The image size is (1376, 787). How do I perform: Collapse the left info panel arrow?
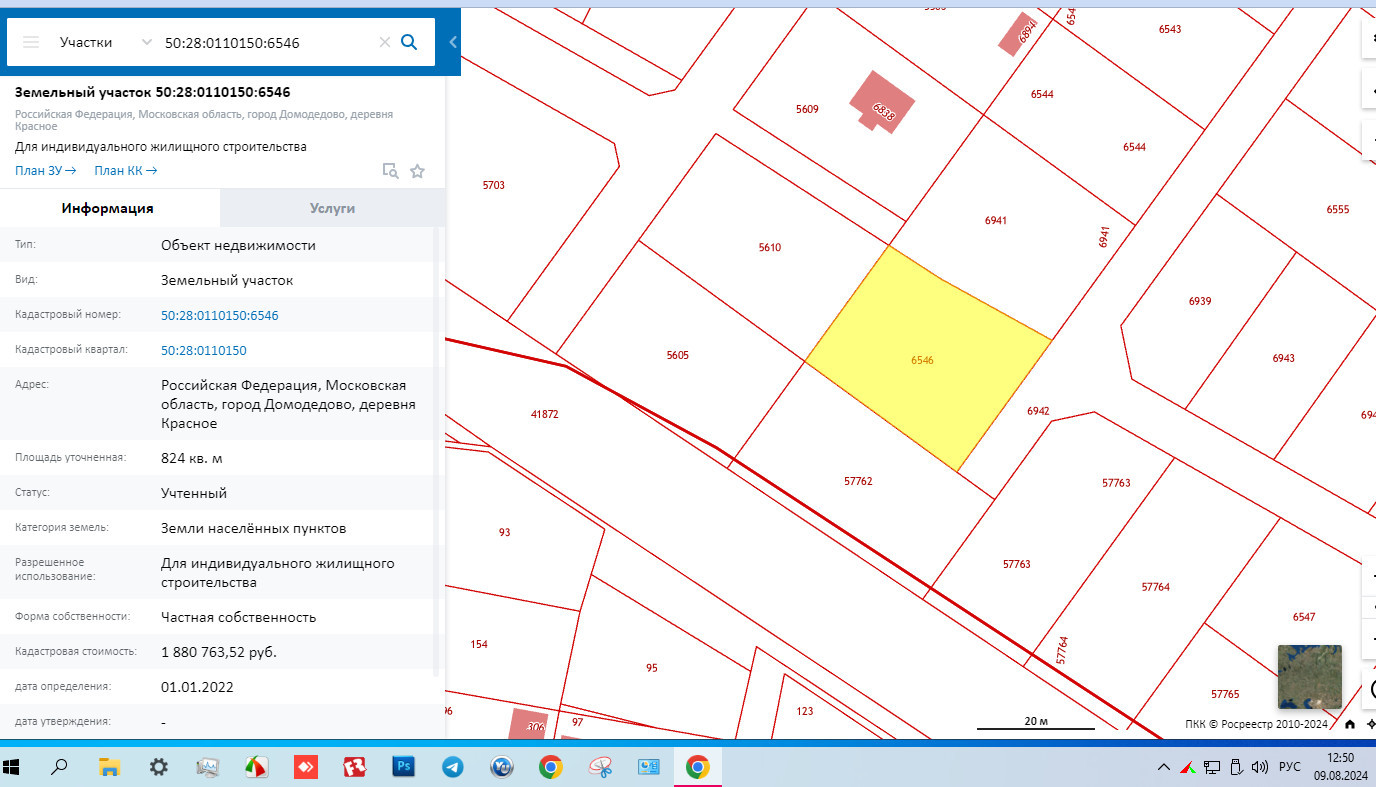pyautogui.click(x=453, y=42)
